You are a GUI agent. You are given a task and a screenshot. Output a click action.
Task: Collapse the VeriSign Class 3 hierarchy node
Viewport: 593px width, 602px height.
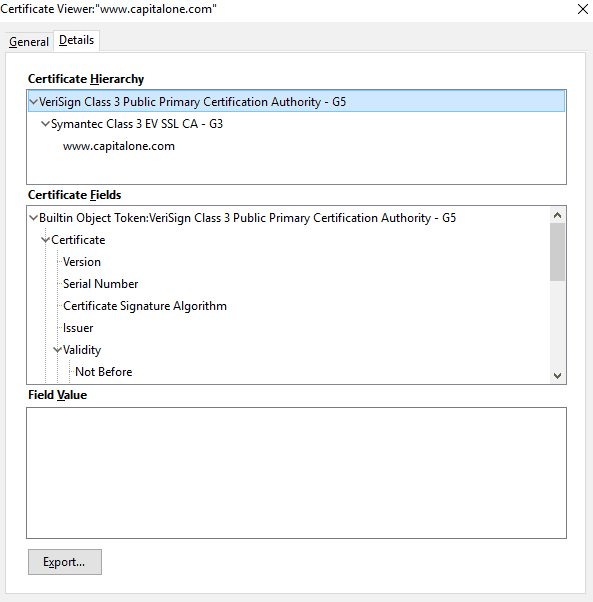33,102
